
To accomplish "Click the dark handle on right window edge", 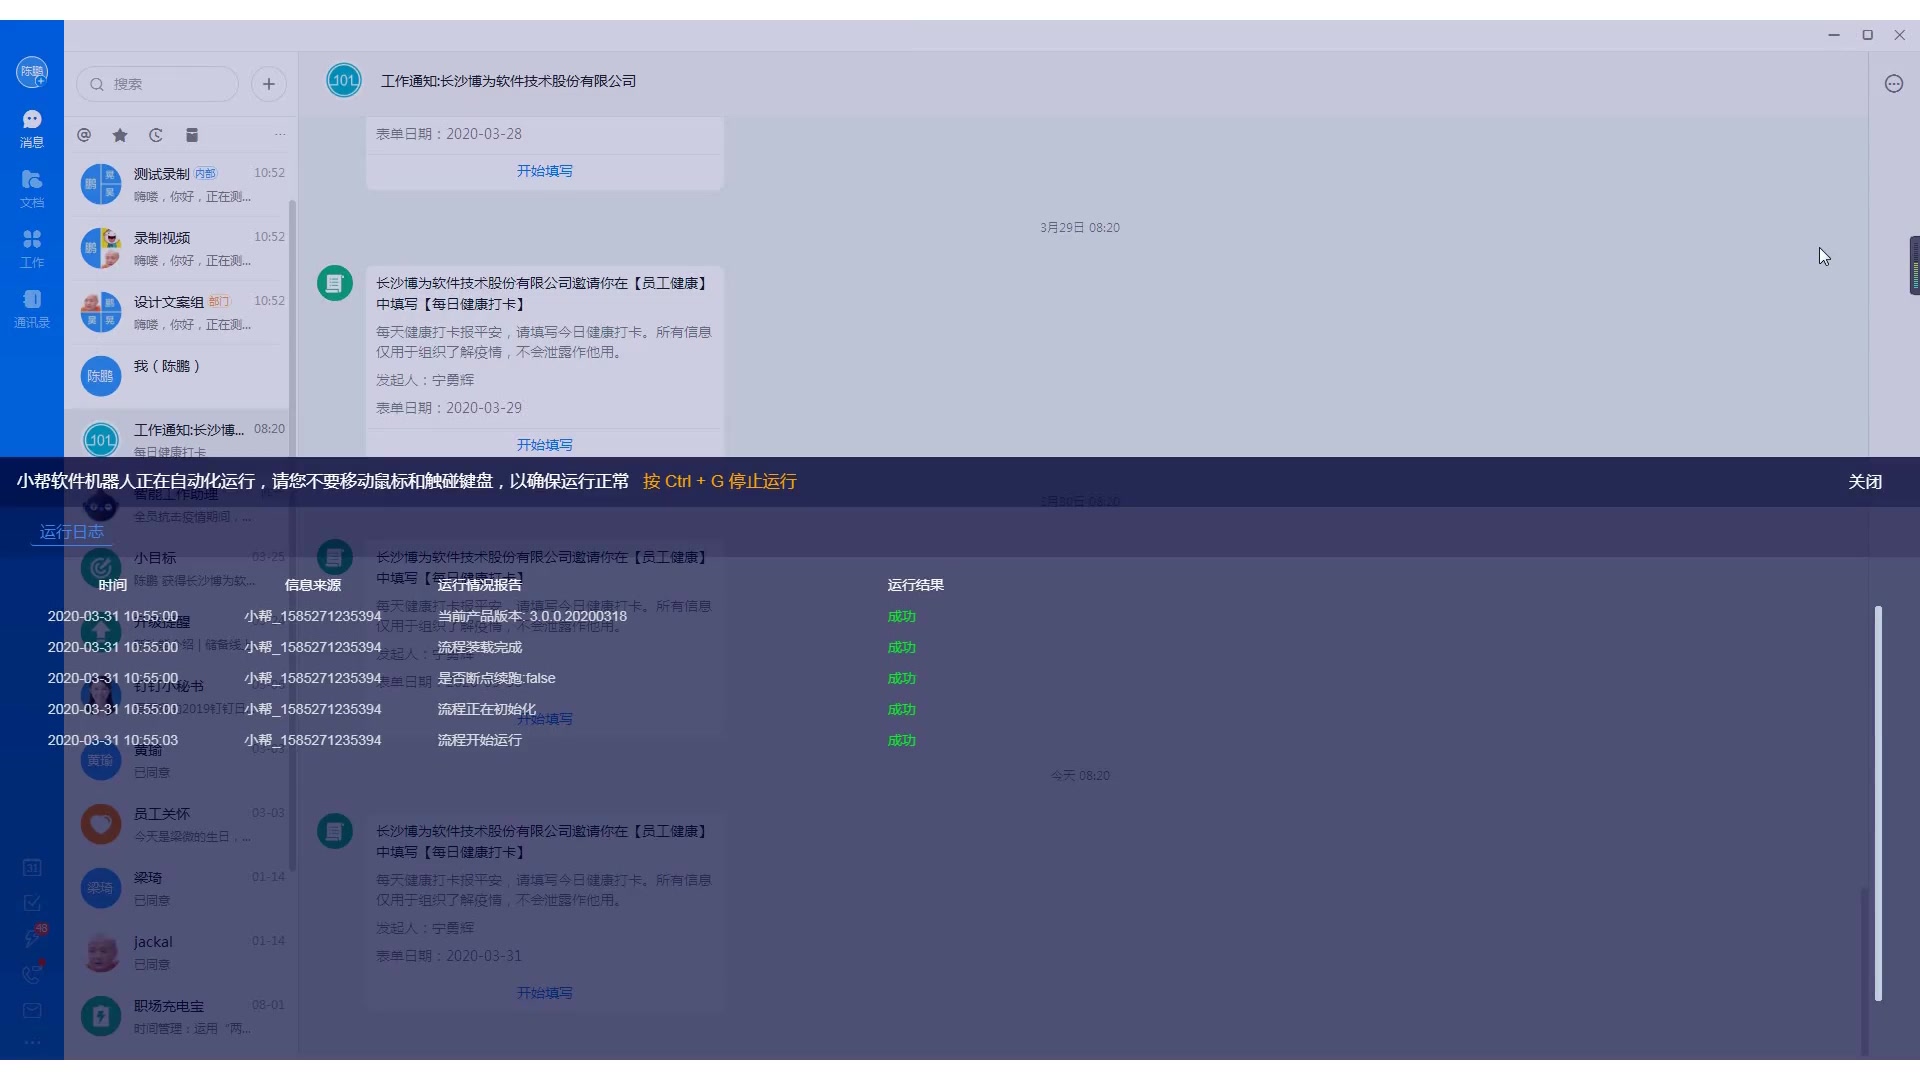I will [1914, 265].
